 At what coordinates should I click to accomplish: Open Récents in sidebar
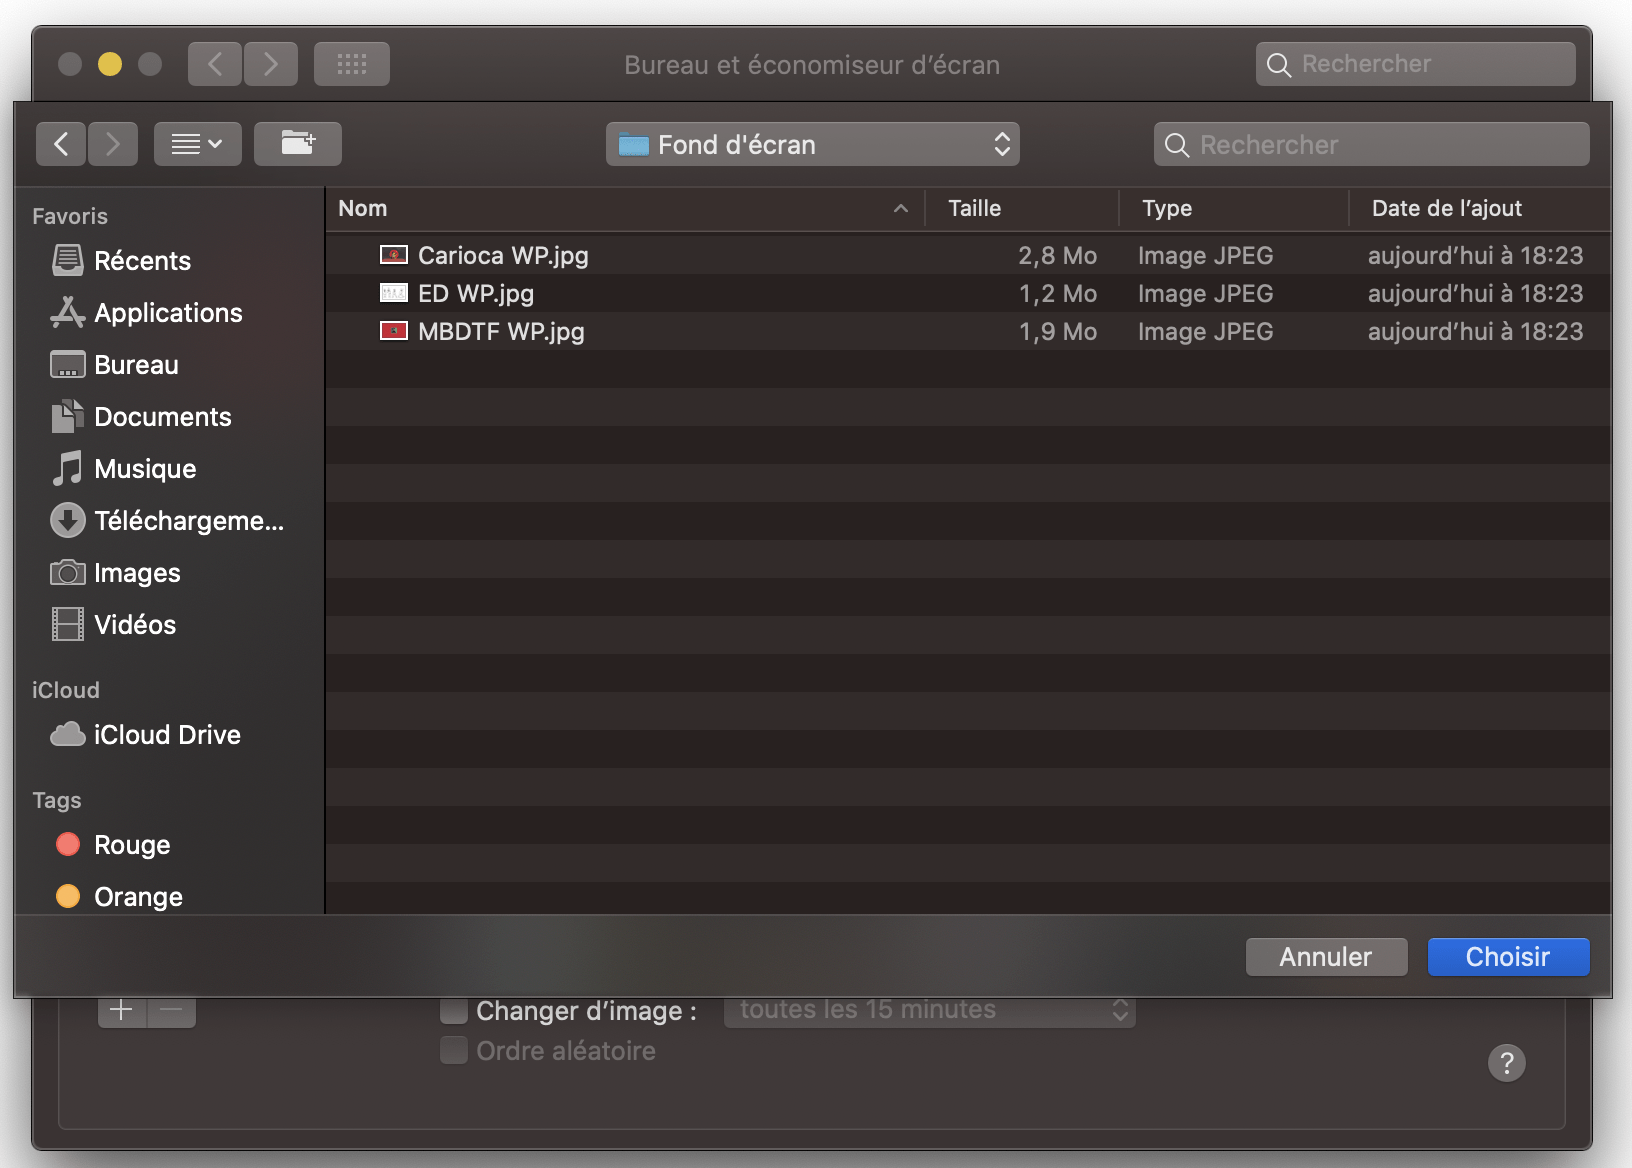tap(168, 261)
